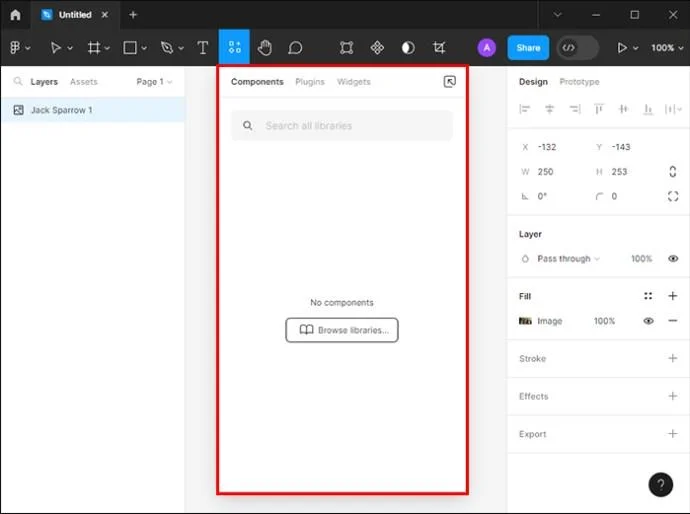Click the Present play icon
Viewport: 690px width, 514px height.
(622, 48)
